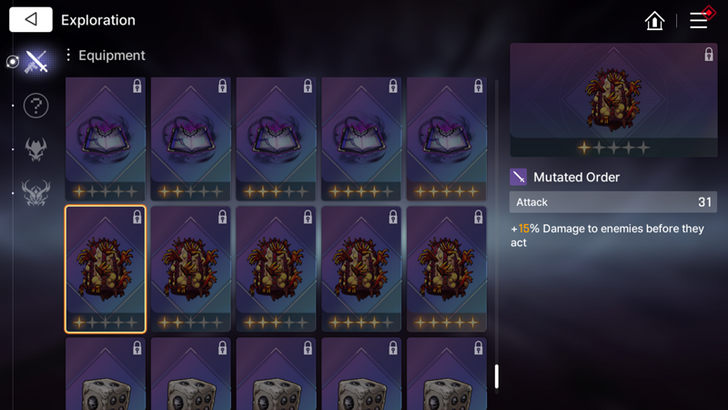Open the question mark sidebar category

[x=36, y=105]
